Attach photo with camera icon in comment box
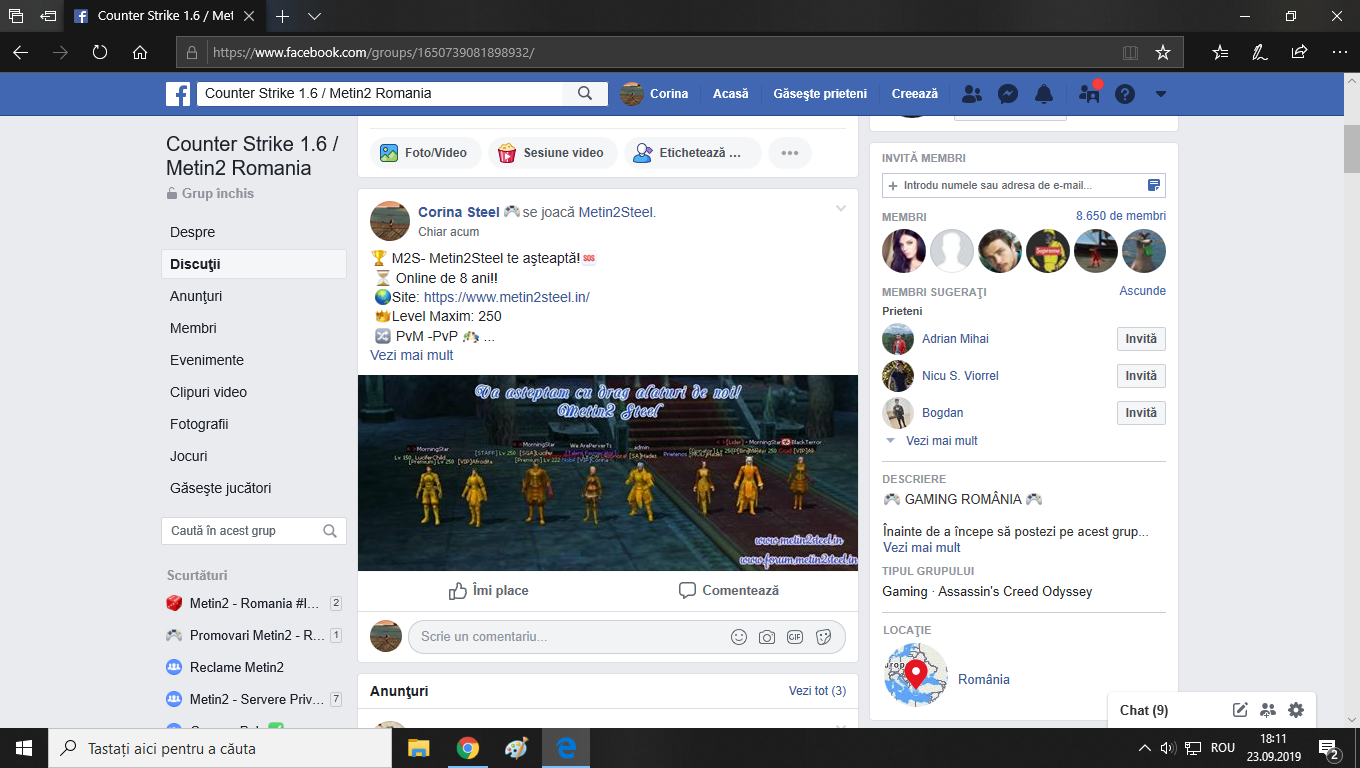1360x768 pixels. coord(767,637)
